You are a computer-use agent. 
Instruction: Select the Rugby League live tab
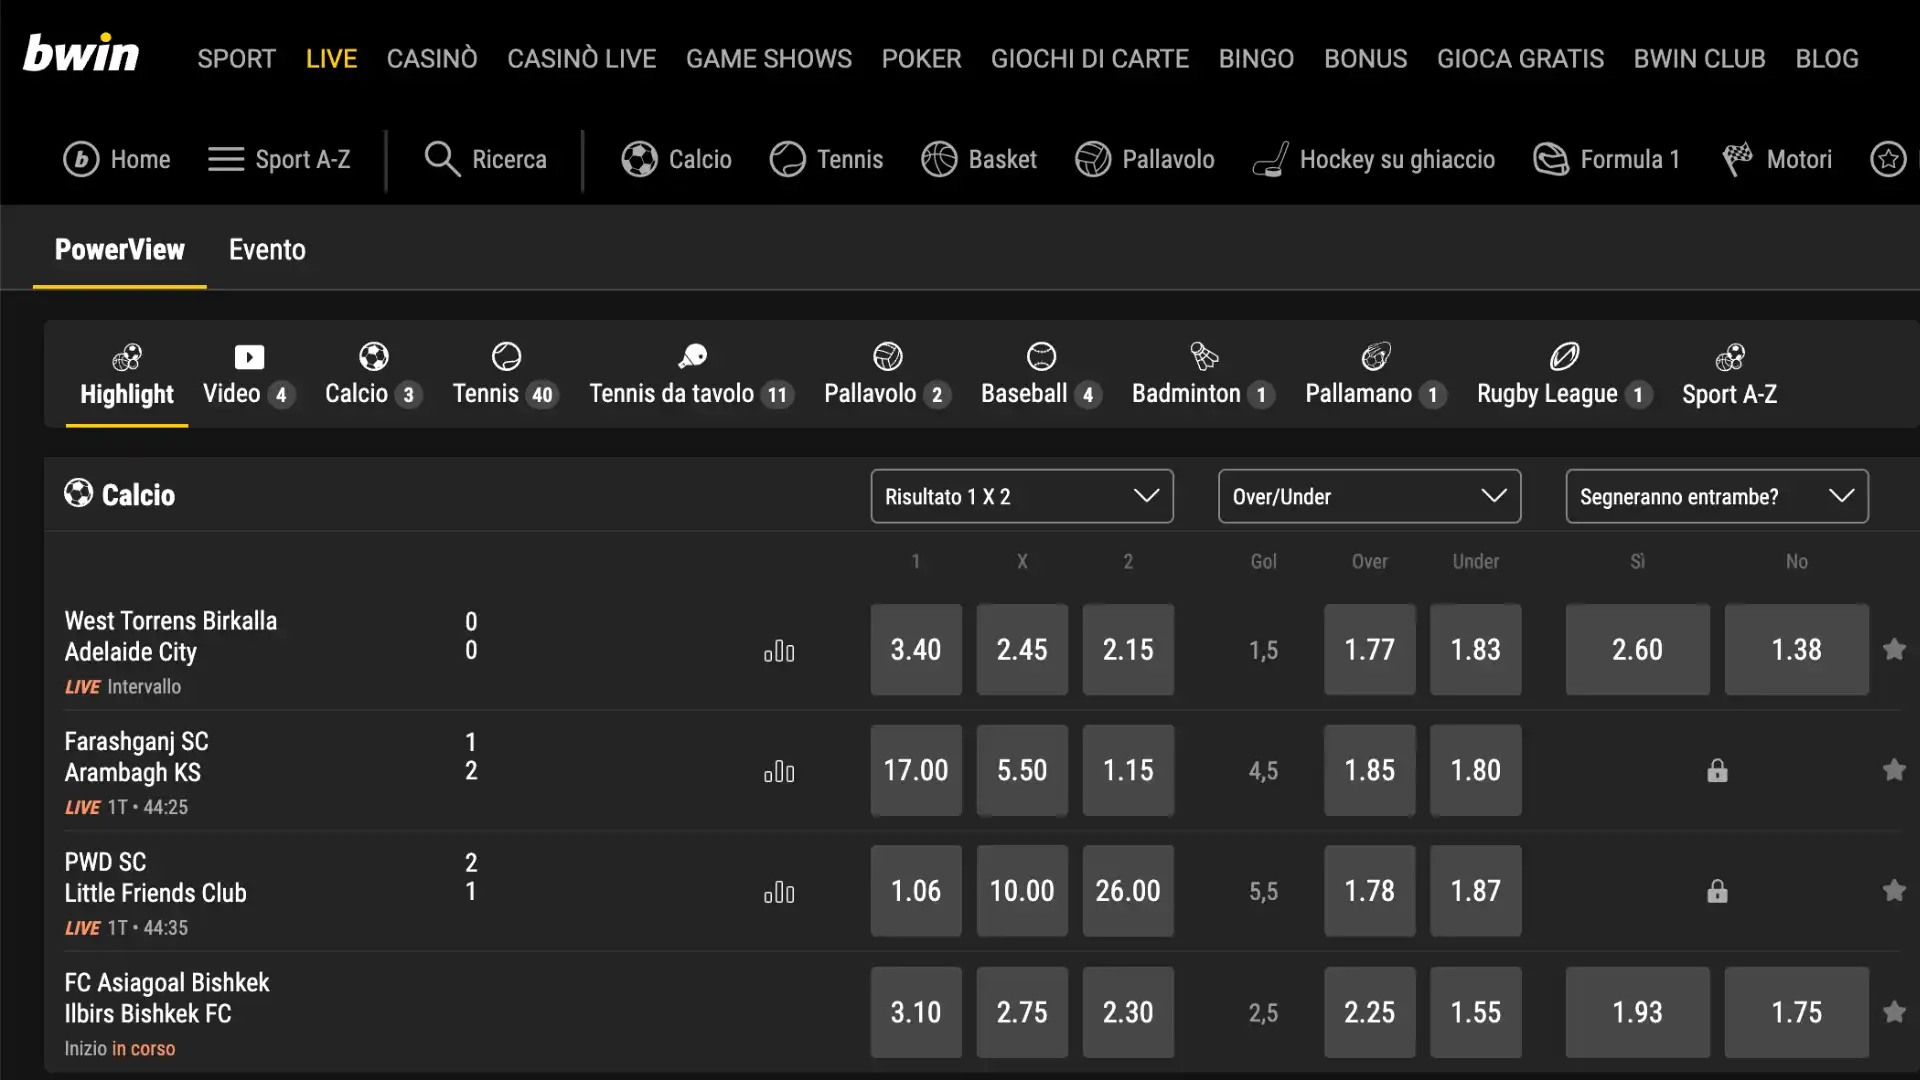(1564, 376)
